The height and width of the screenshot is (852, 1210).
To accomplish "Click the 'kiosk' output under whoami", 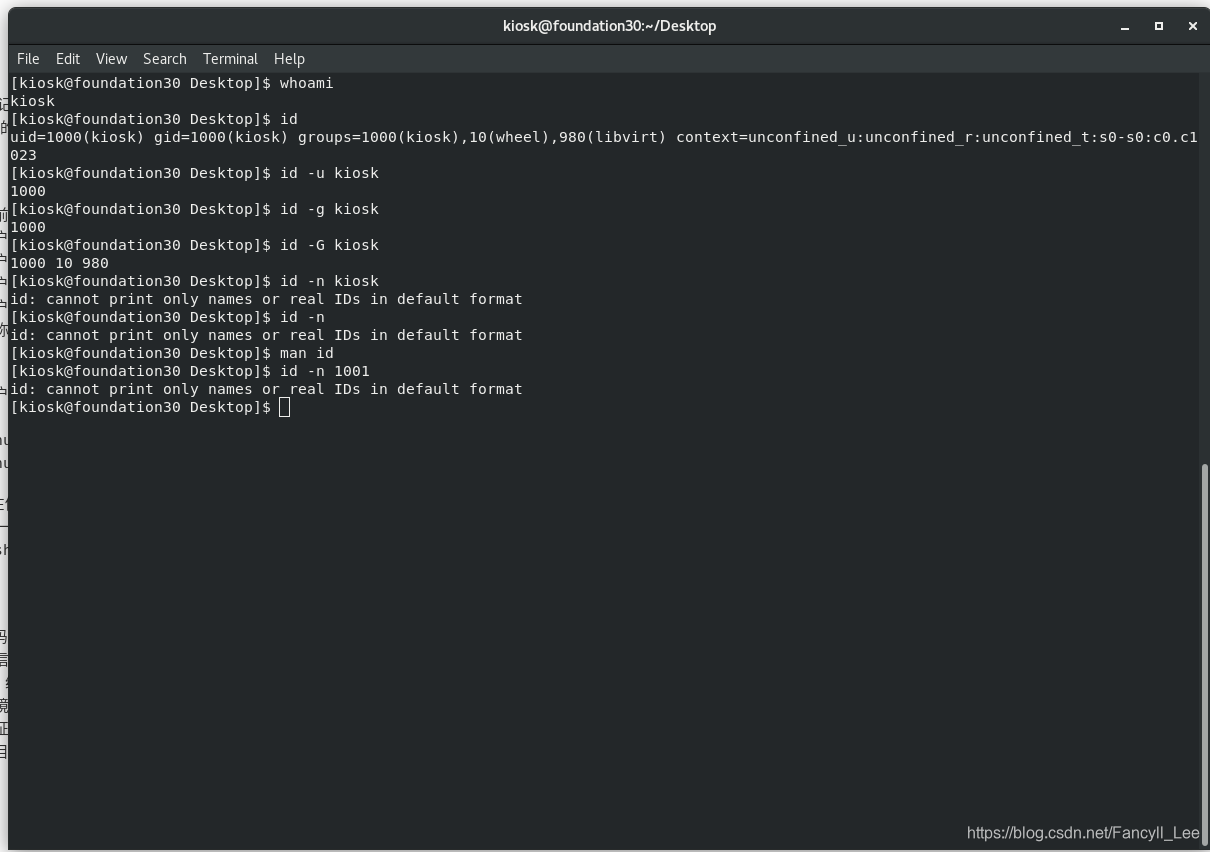I will click(33, 101).
